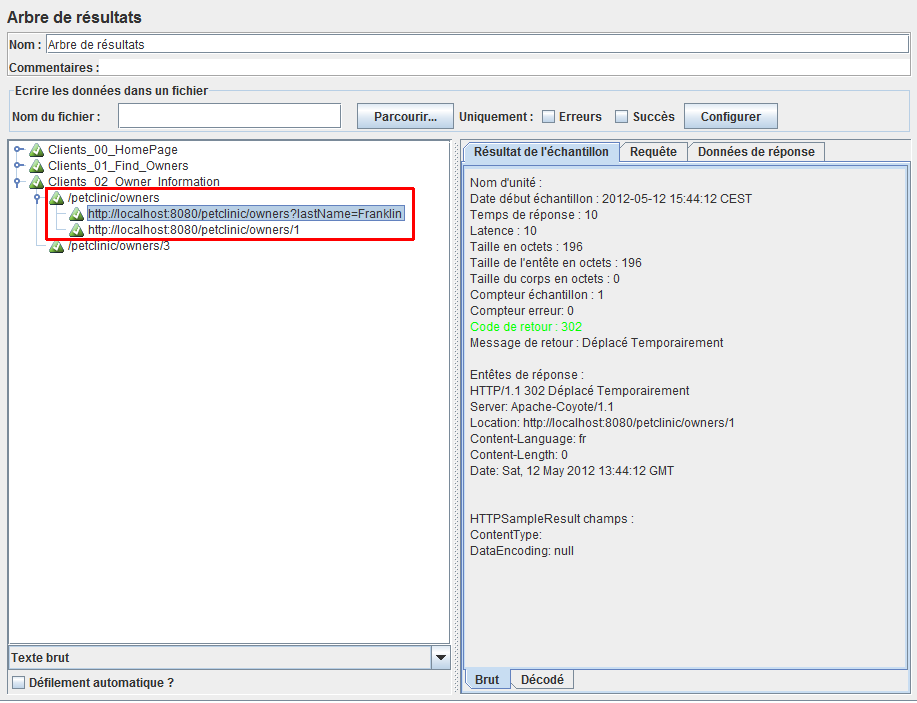
Task: Enable the Succès checkbox
Action: [x=621, y=117]
